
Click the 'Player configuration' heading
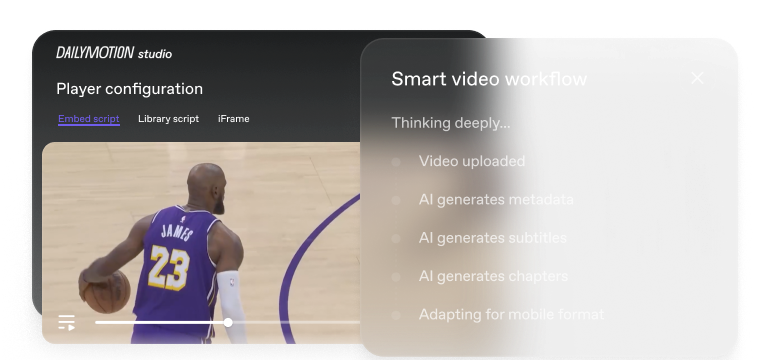(129, 89)
